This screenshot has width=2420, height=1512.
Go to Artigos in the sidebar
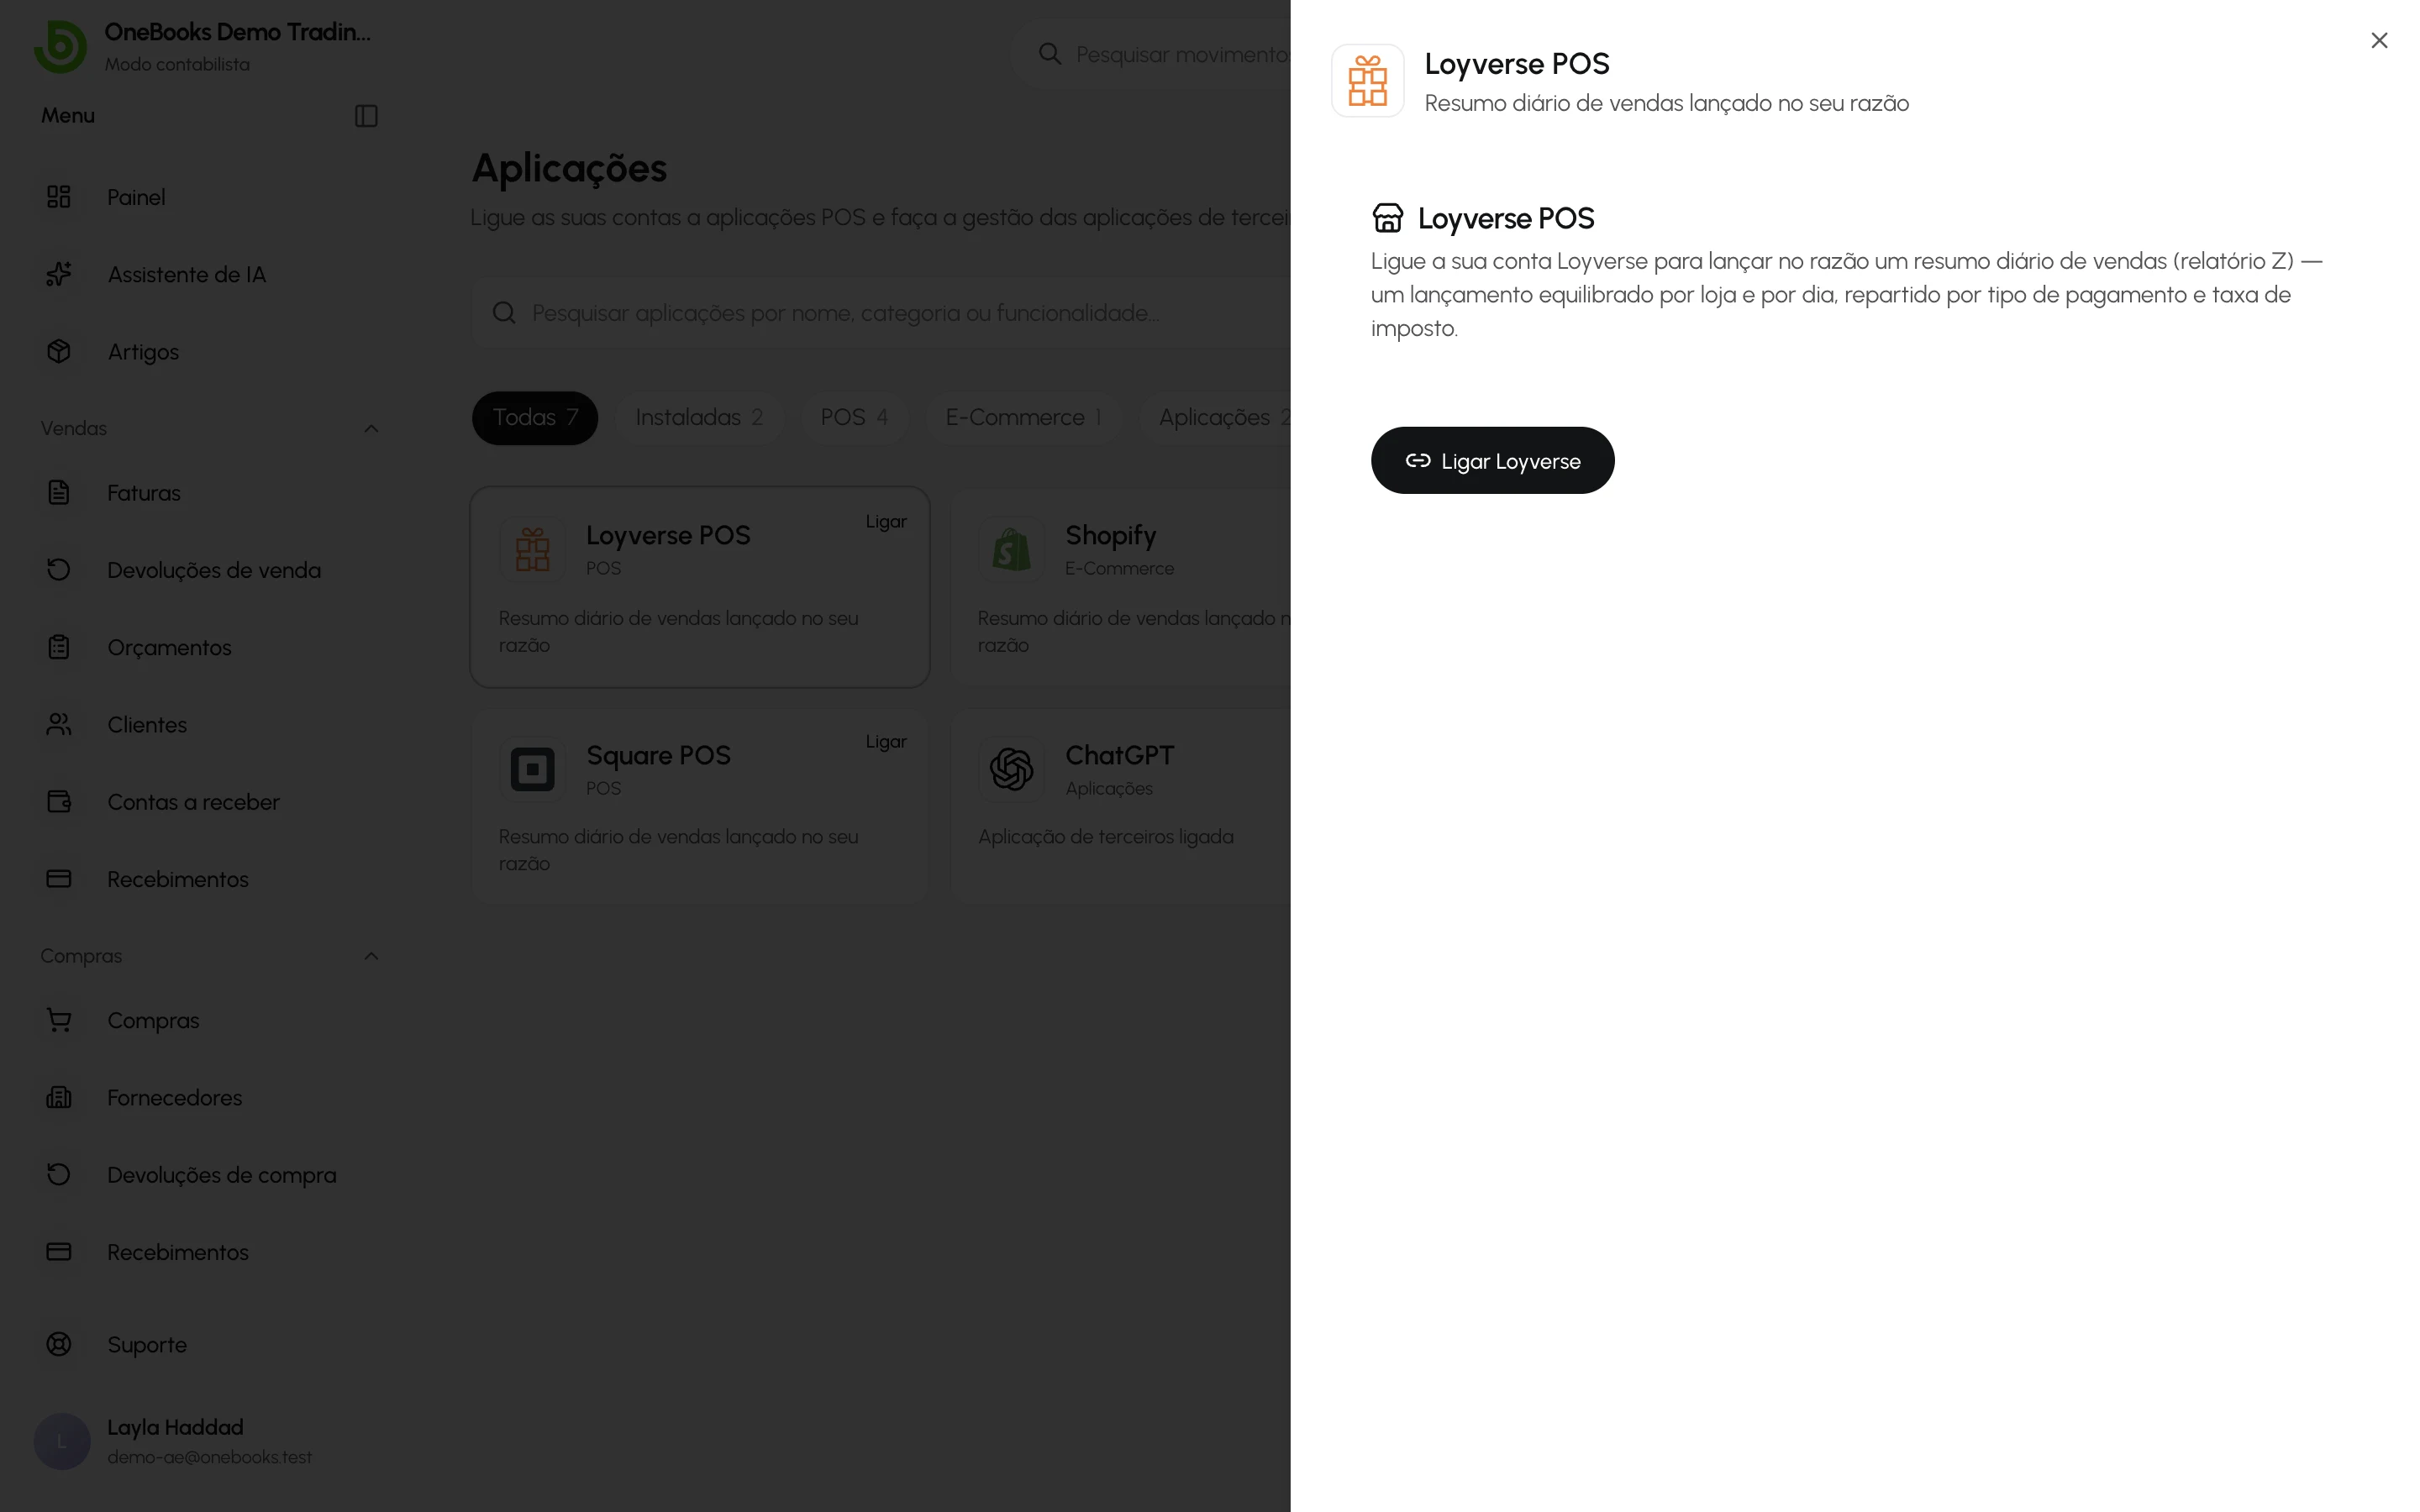click(x=143, y=352)
